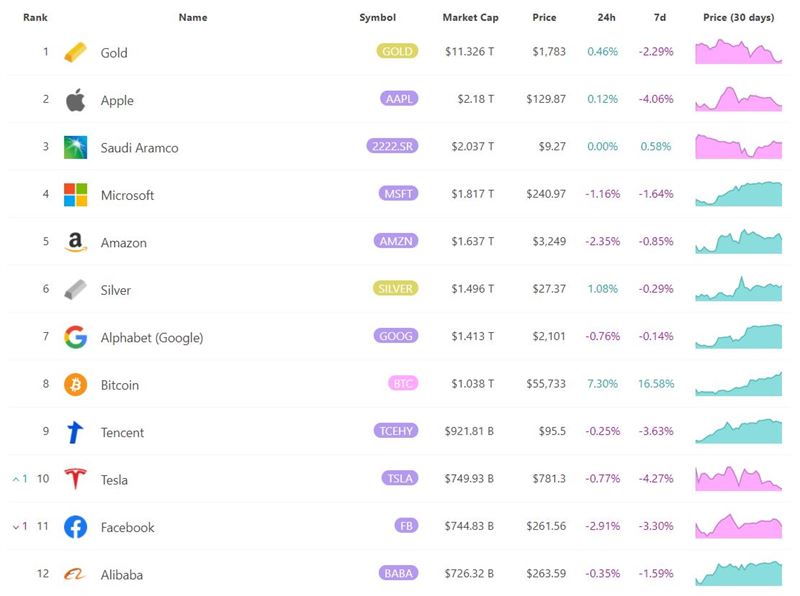View Bitcoin's 30-day price chart
800x596 pixels.
738,384
